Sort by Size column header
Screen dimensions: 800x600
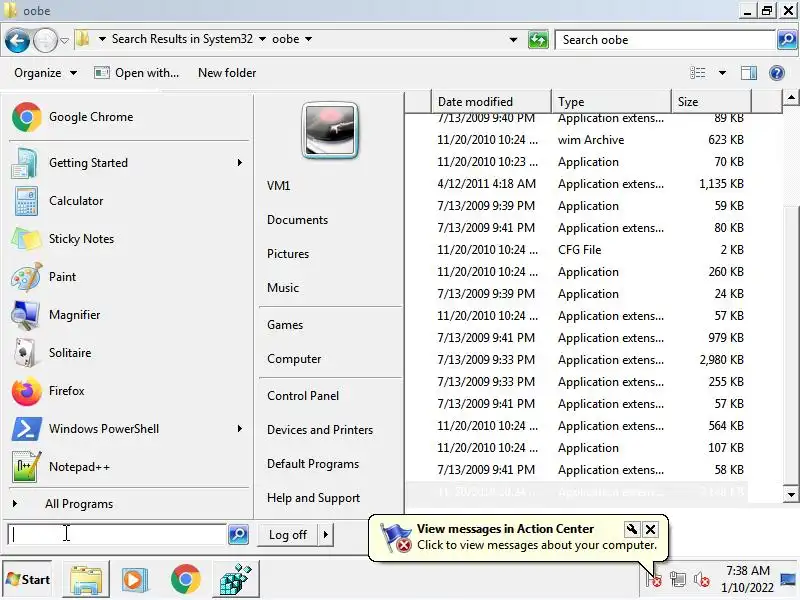click(711, 102)
